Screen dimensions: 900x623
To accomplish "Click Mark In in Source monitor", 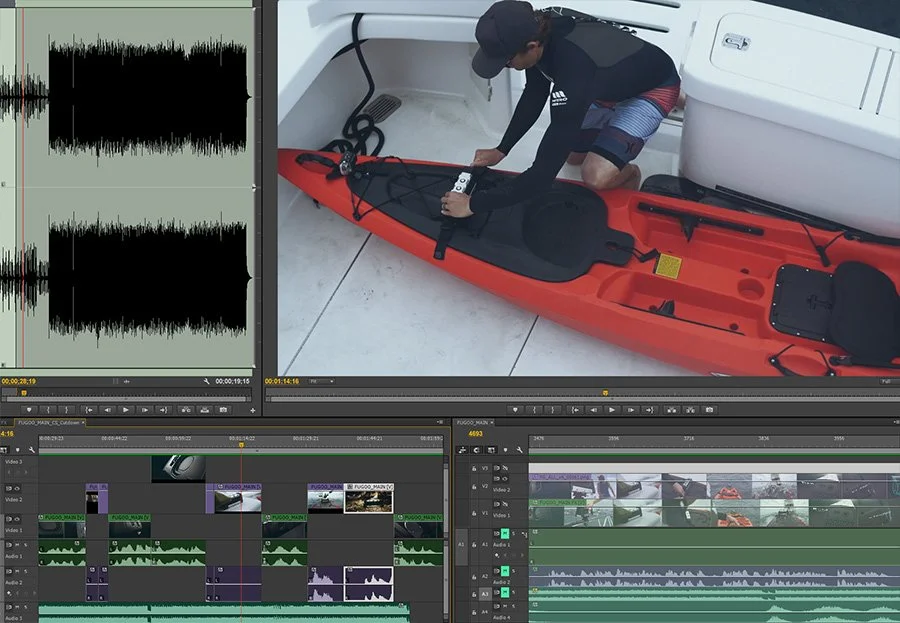I will point(48,410).
